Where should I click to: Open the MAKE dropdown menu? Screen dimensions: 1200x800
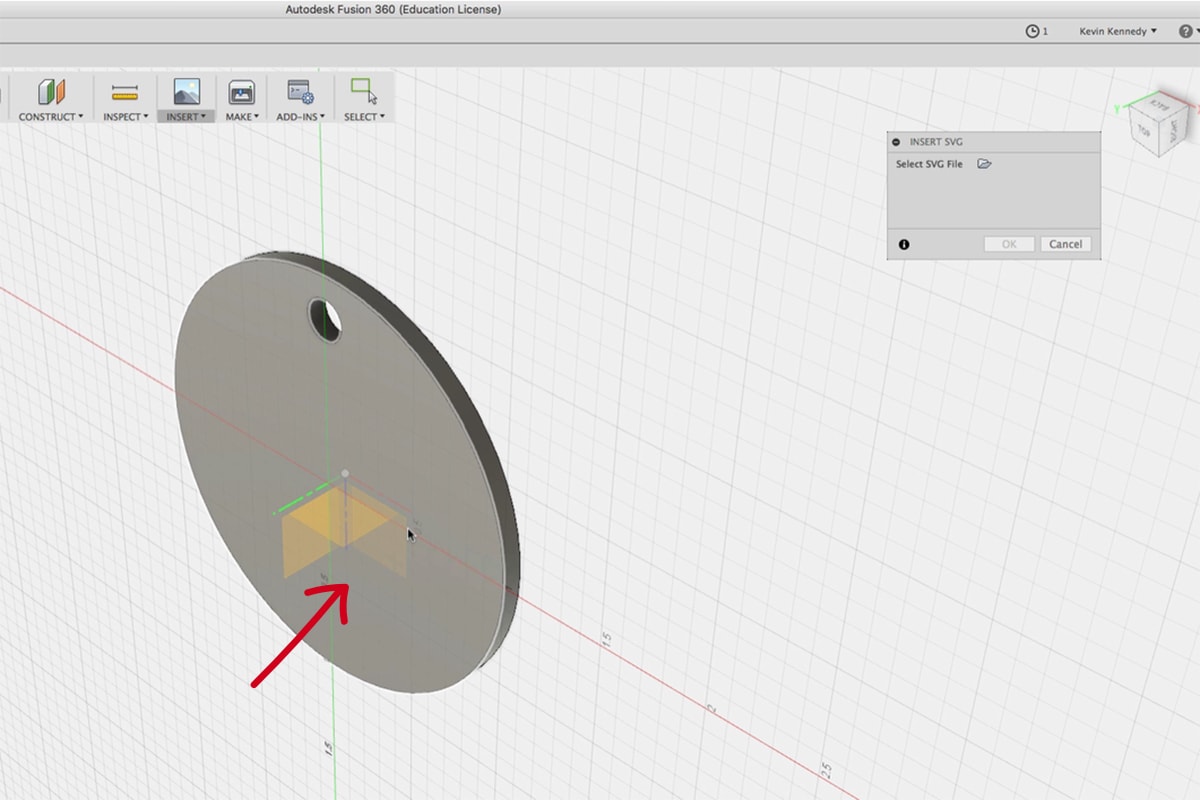(x=242, y=117)
